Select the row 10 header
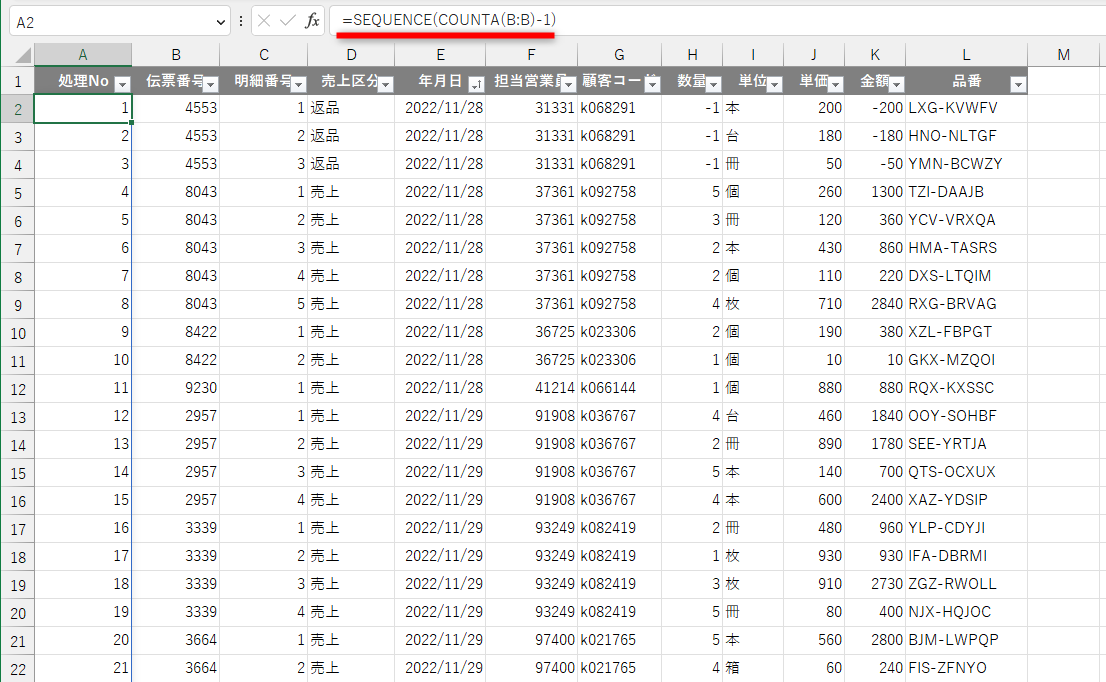1106x682 pixels. tap(18, 331)
